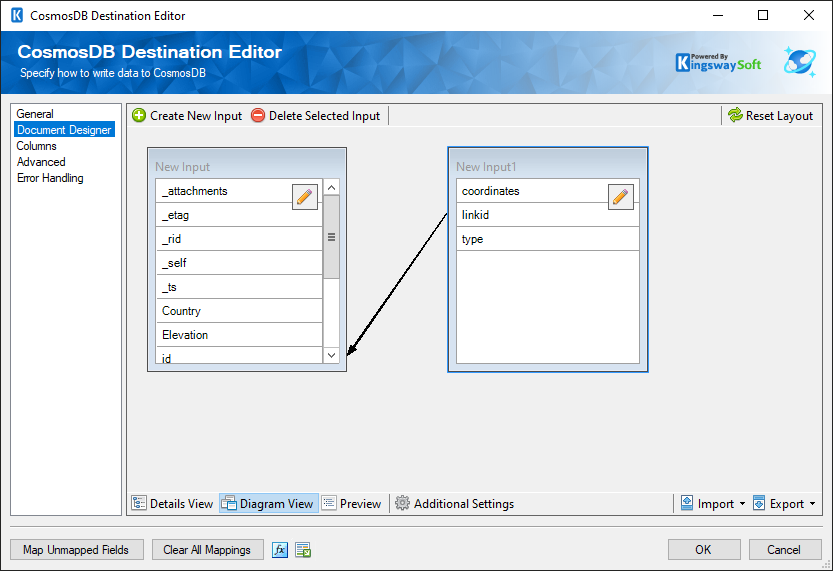Click the Details View label

tap(181, 504)
